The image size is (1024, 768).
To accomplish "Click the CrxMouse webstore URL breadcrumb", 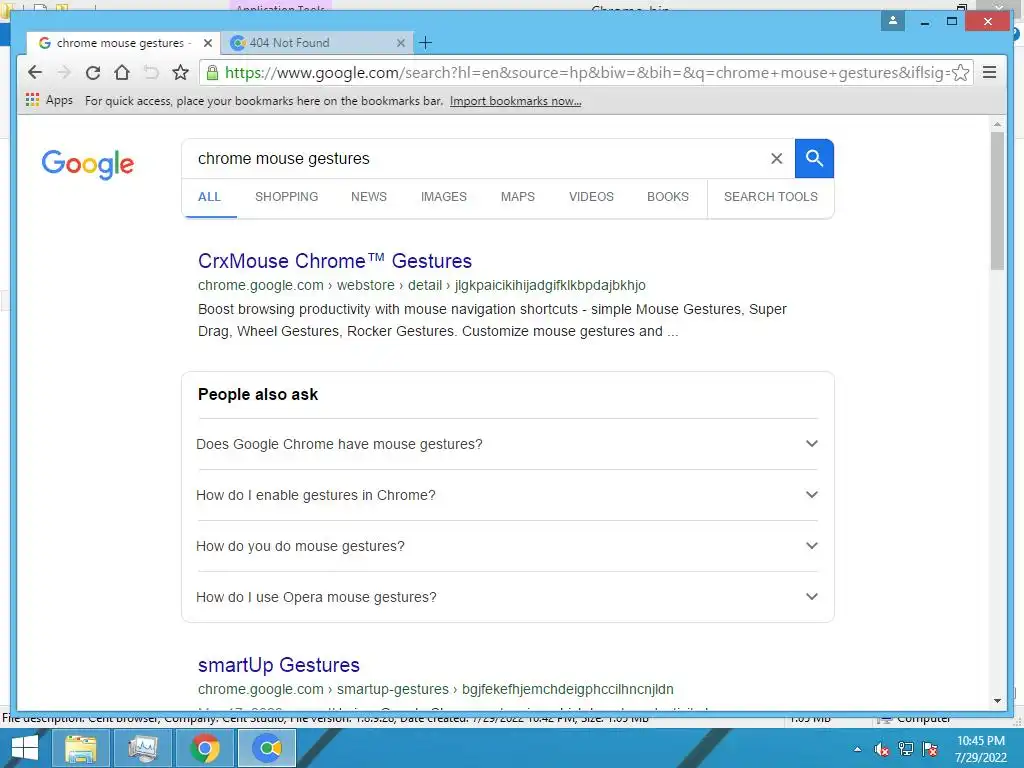I will [x=421, y=285].
